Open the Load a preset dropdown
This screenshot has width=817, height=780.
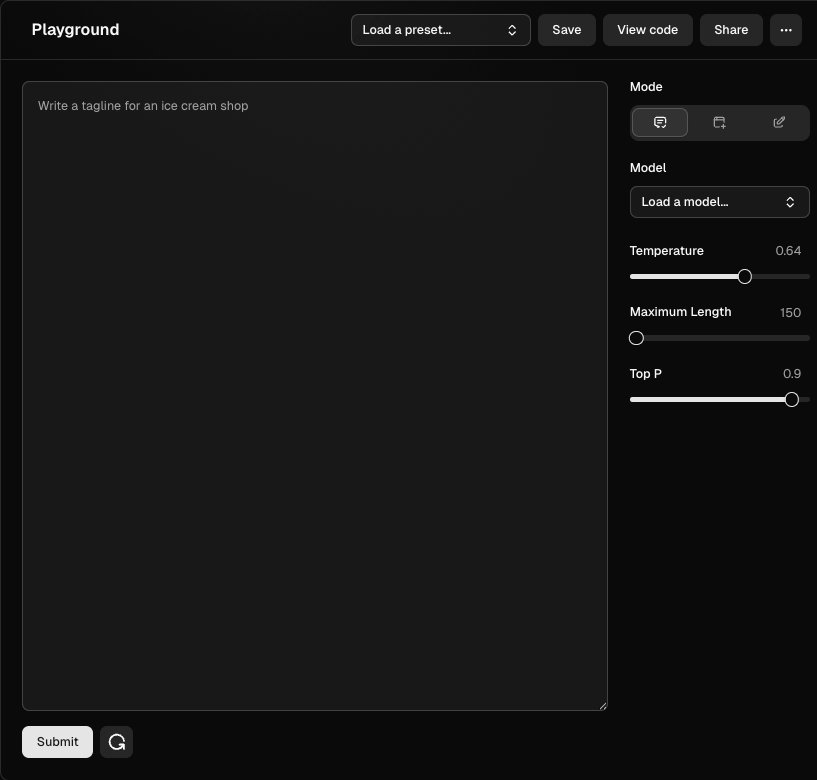point(440,30)
